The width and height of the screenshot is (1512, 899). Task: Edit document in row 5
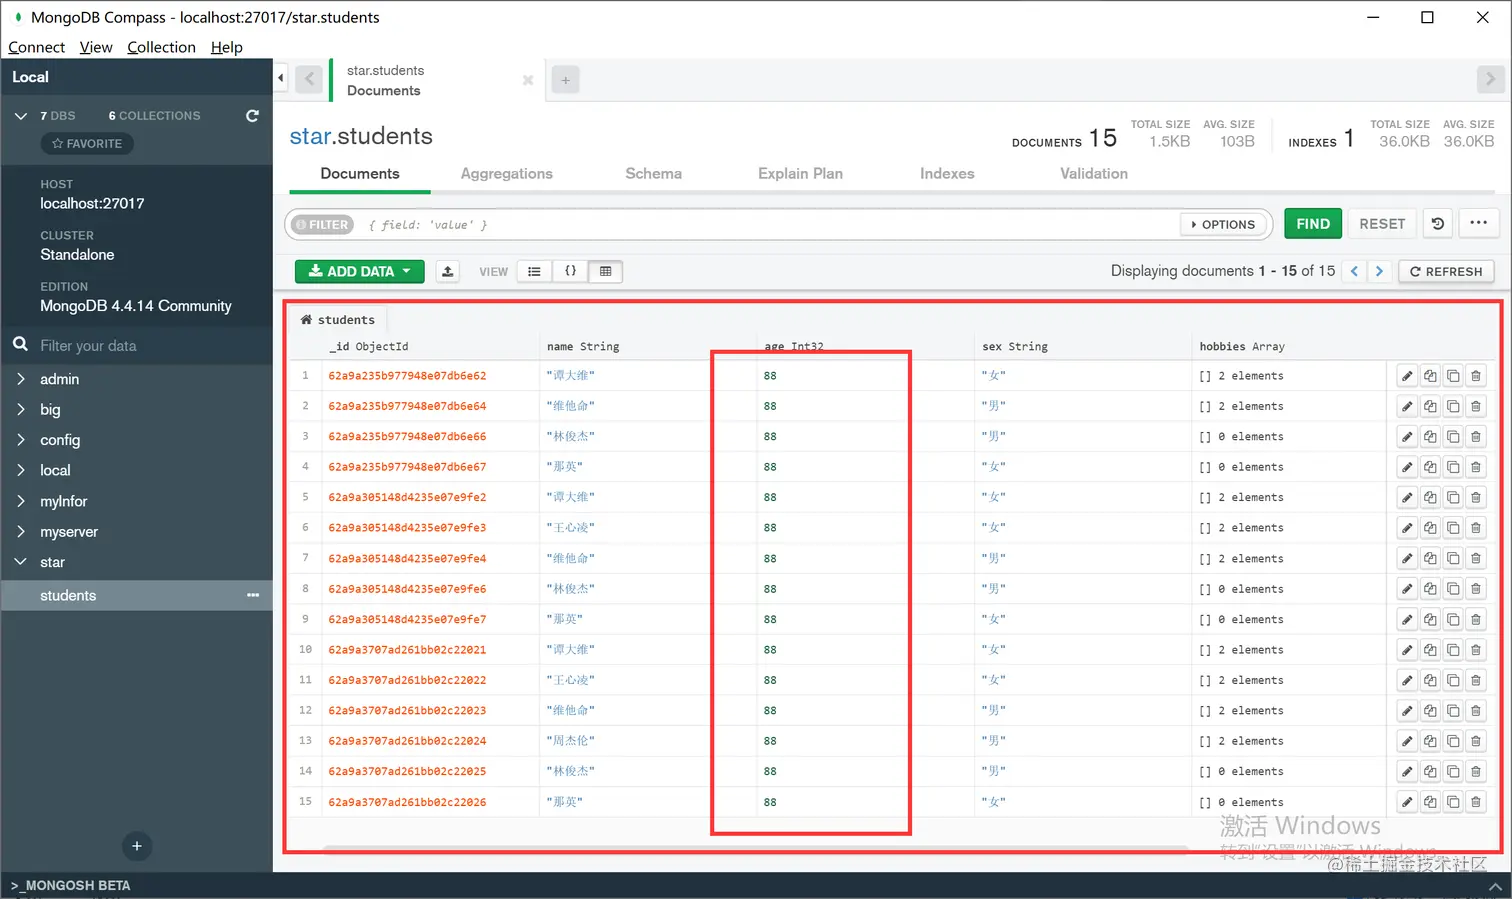[1407, 497]
